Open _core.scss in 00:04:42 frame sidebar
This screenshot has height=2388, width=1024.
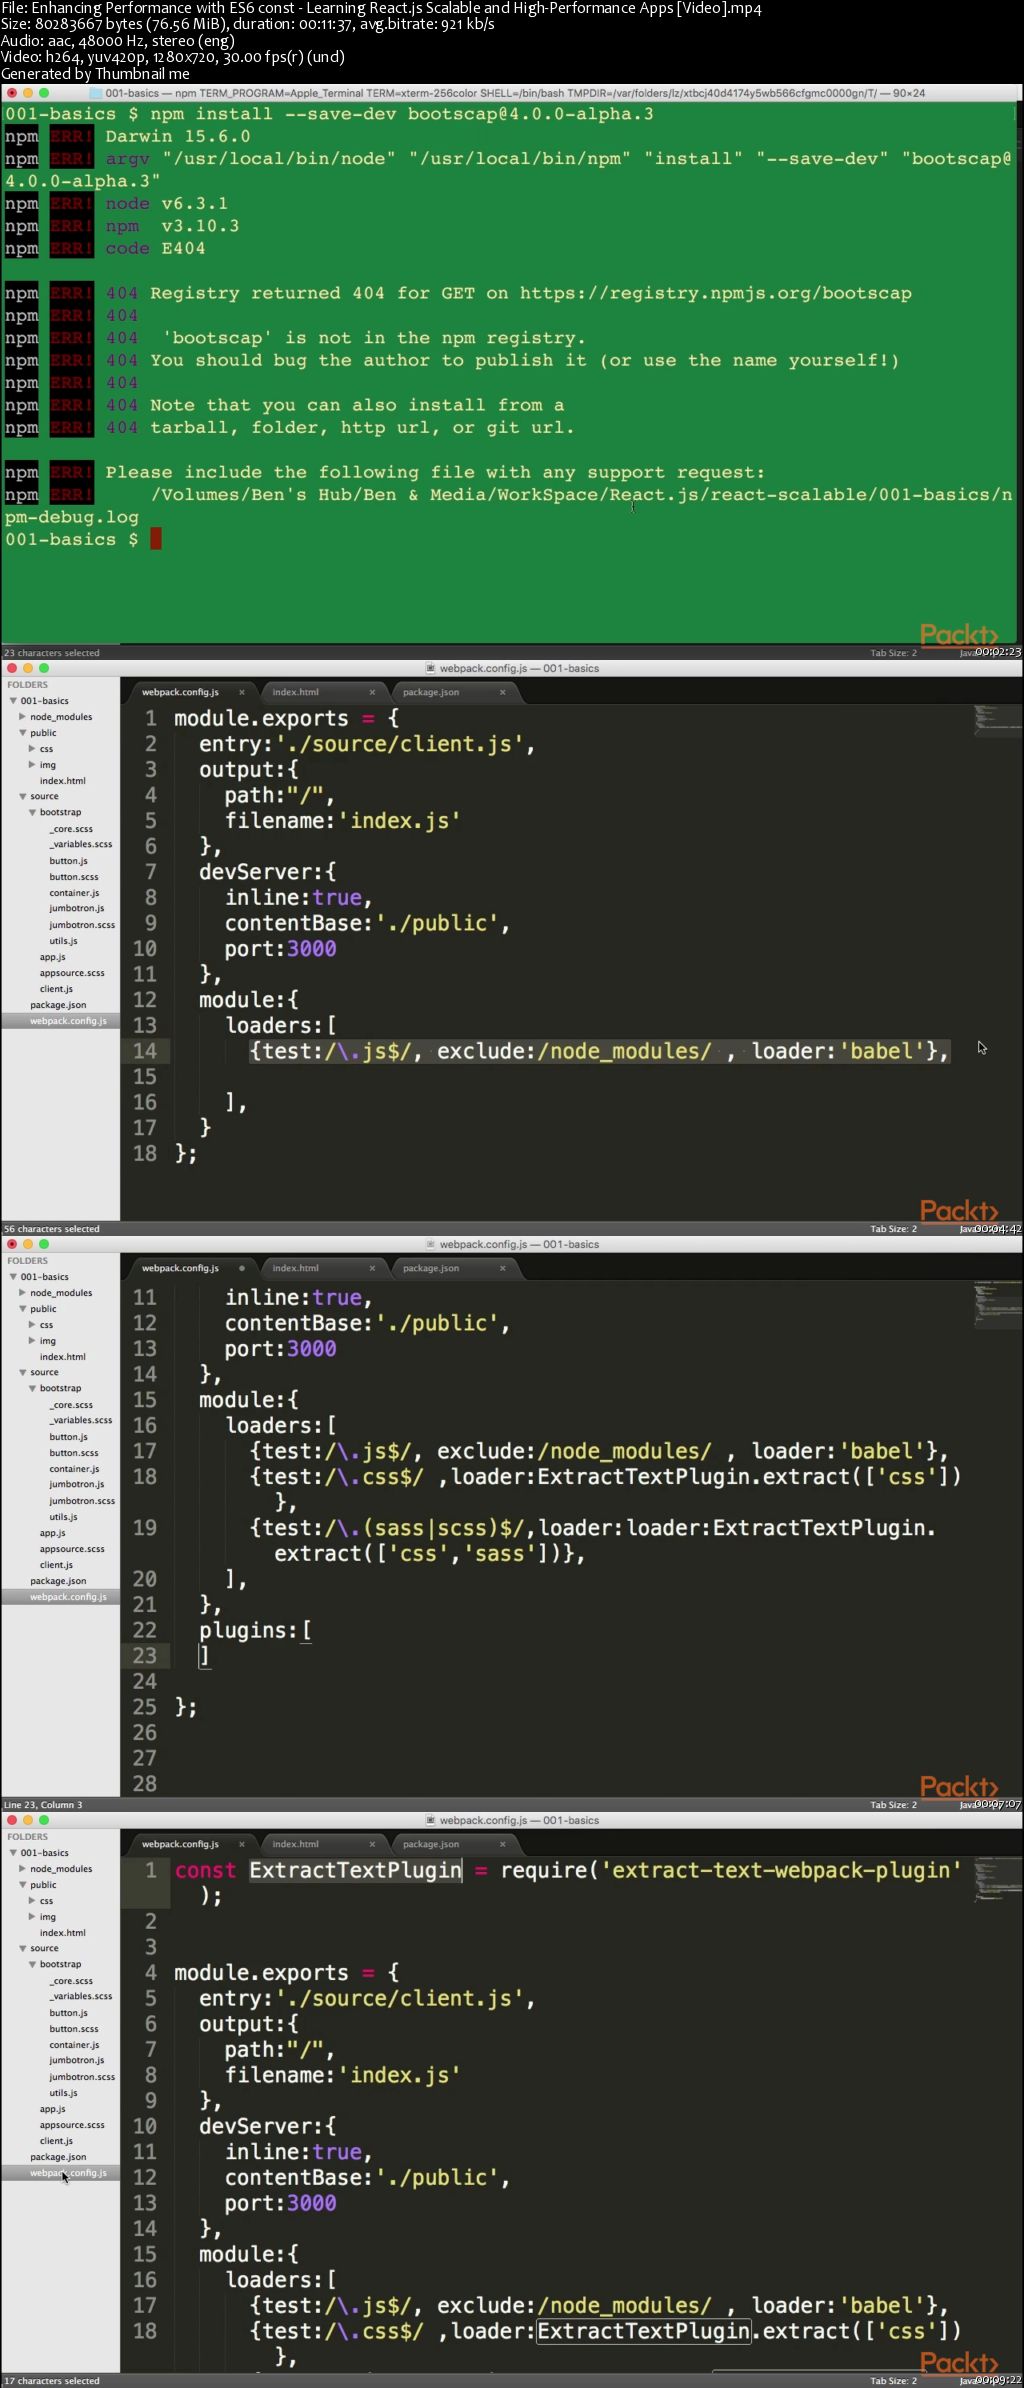[x=71, y=829]
